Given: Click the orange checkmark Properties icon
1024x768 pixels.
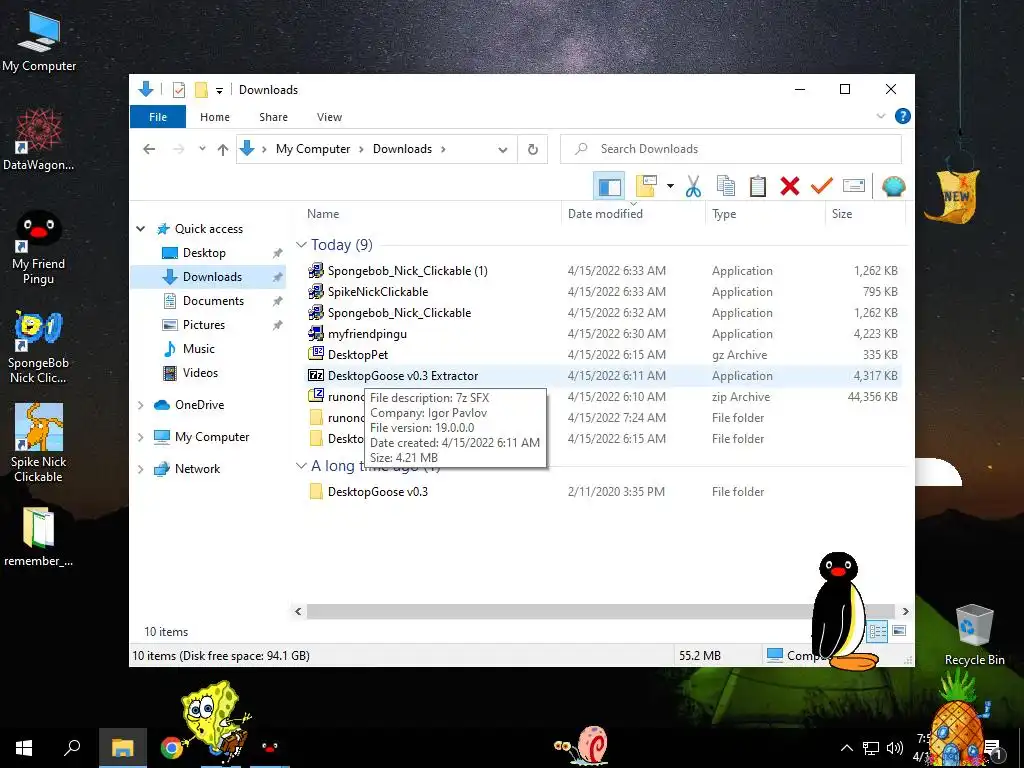Looking at the screenshot, I should click(822, 186).
